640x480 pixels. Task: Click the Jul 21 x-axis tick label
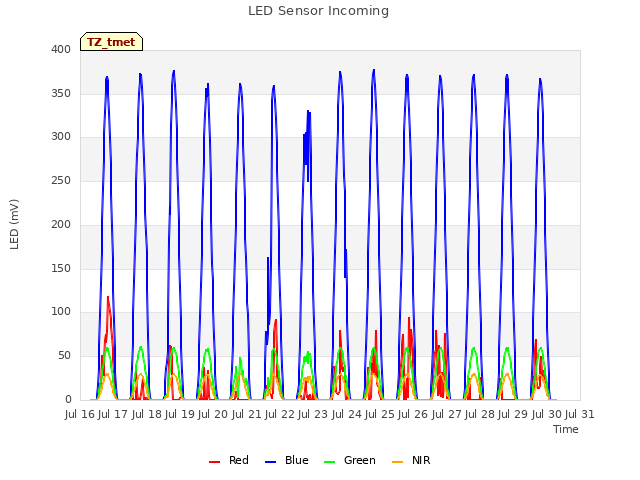tap(247, 414)
